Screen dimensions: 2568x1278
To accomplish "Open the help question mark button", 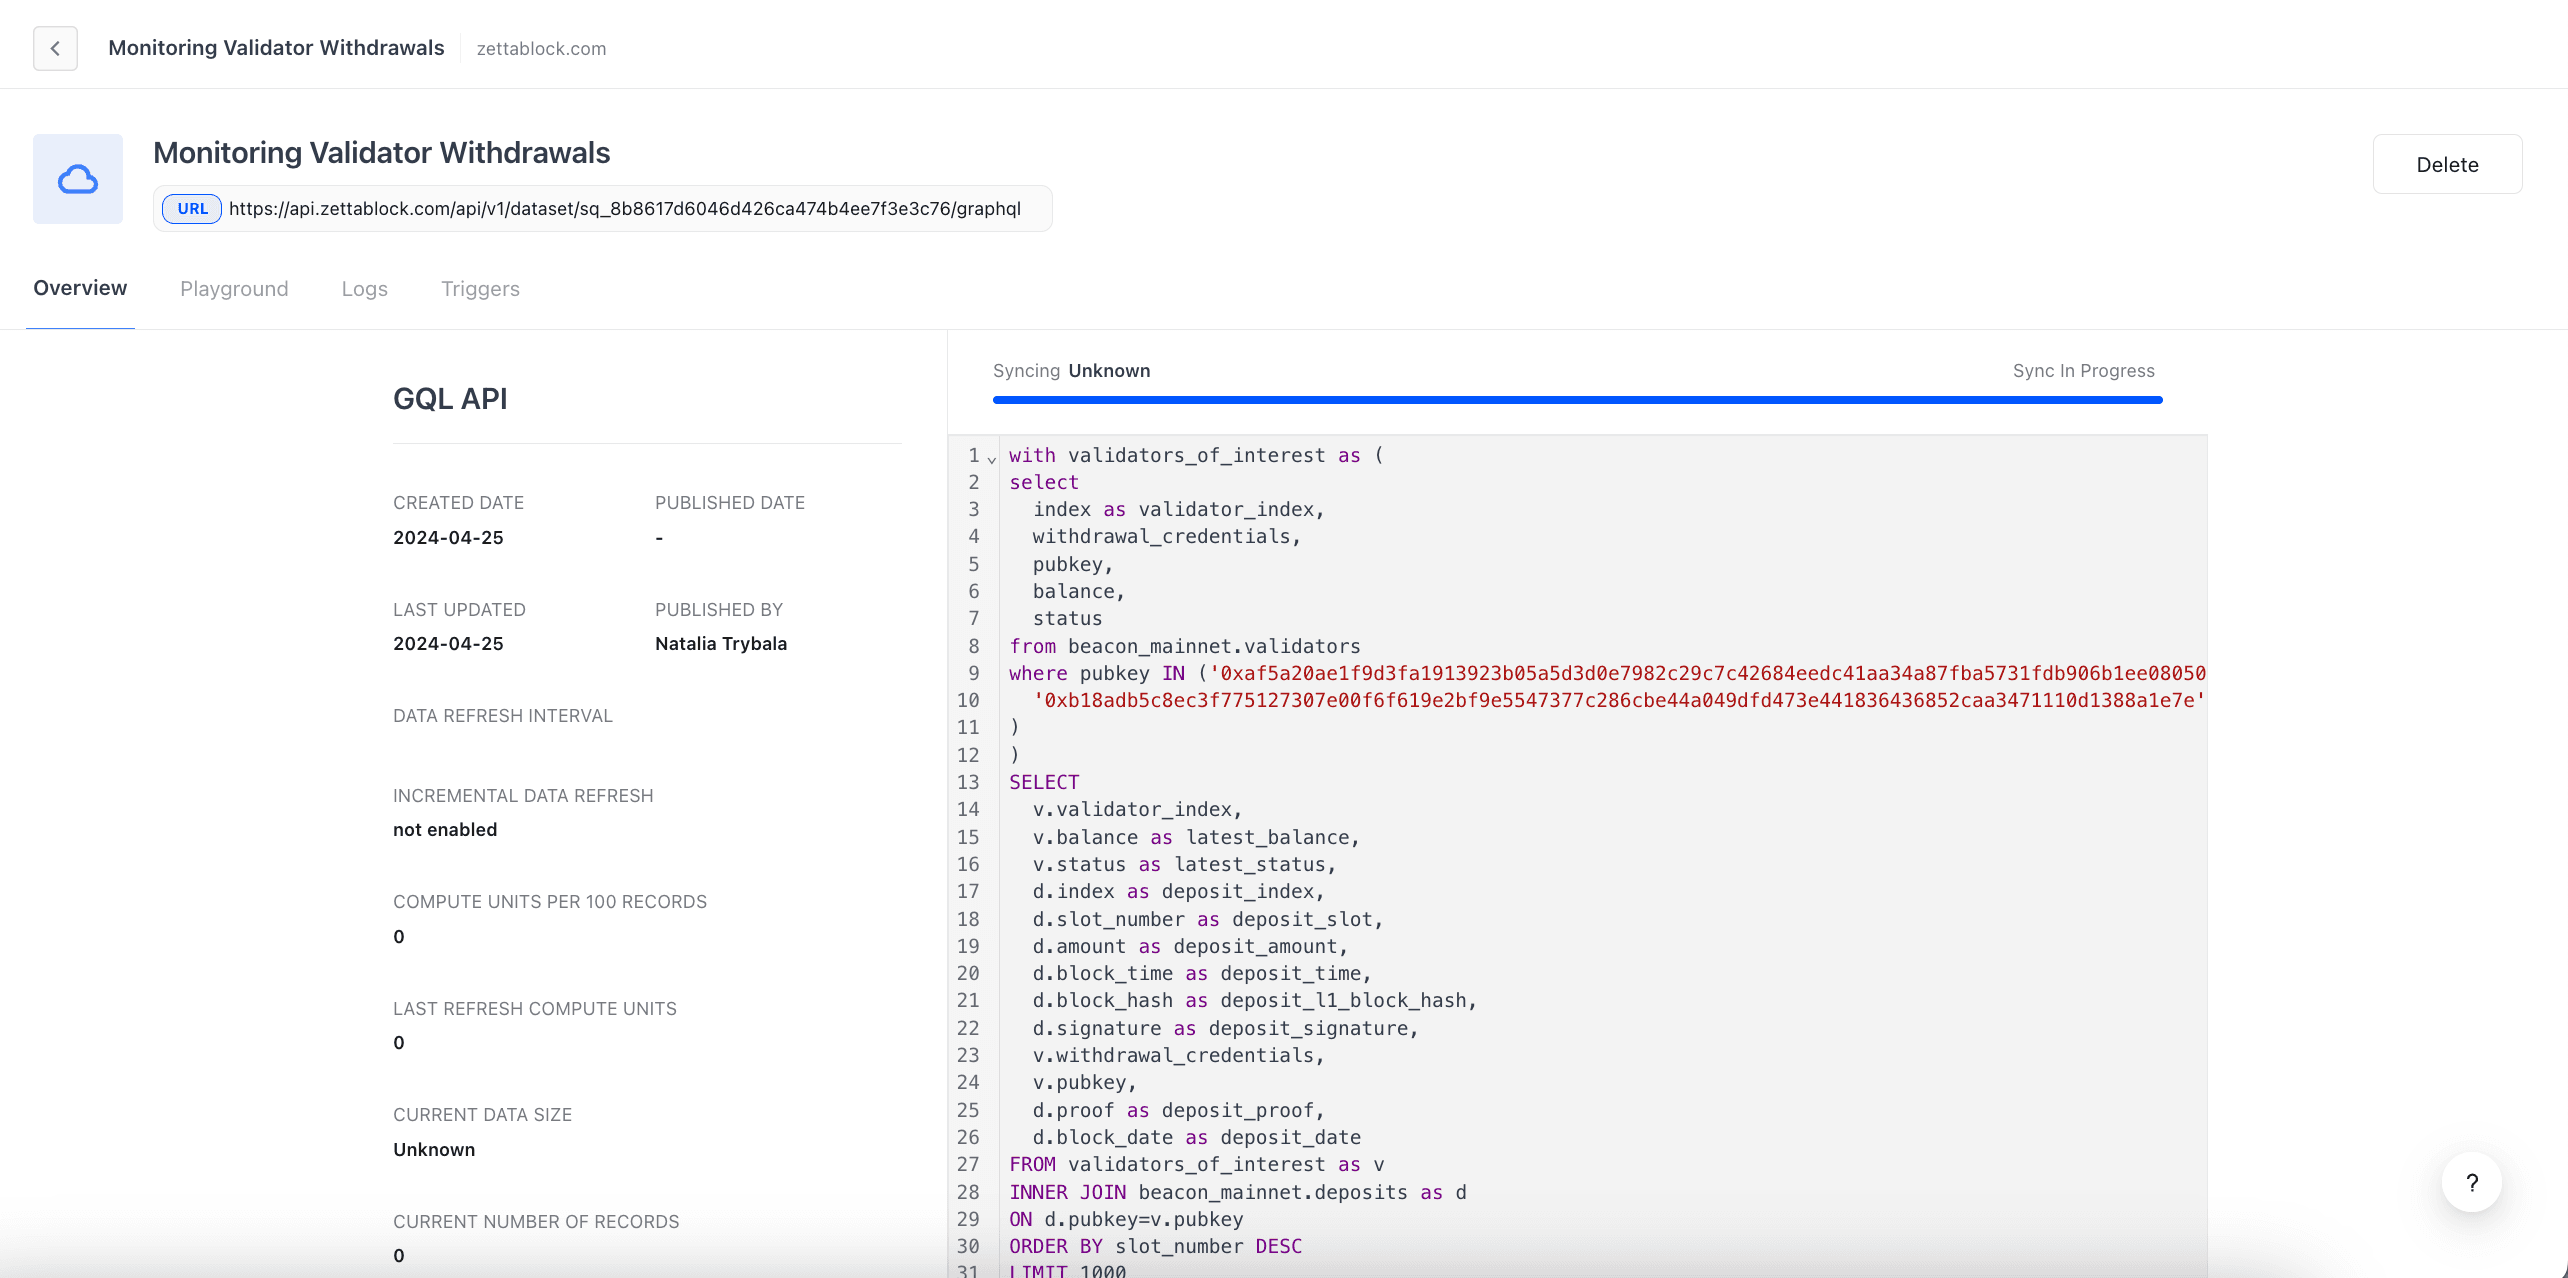I will click(x=2472, y=1183).
